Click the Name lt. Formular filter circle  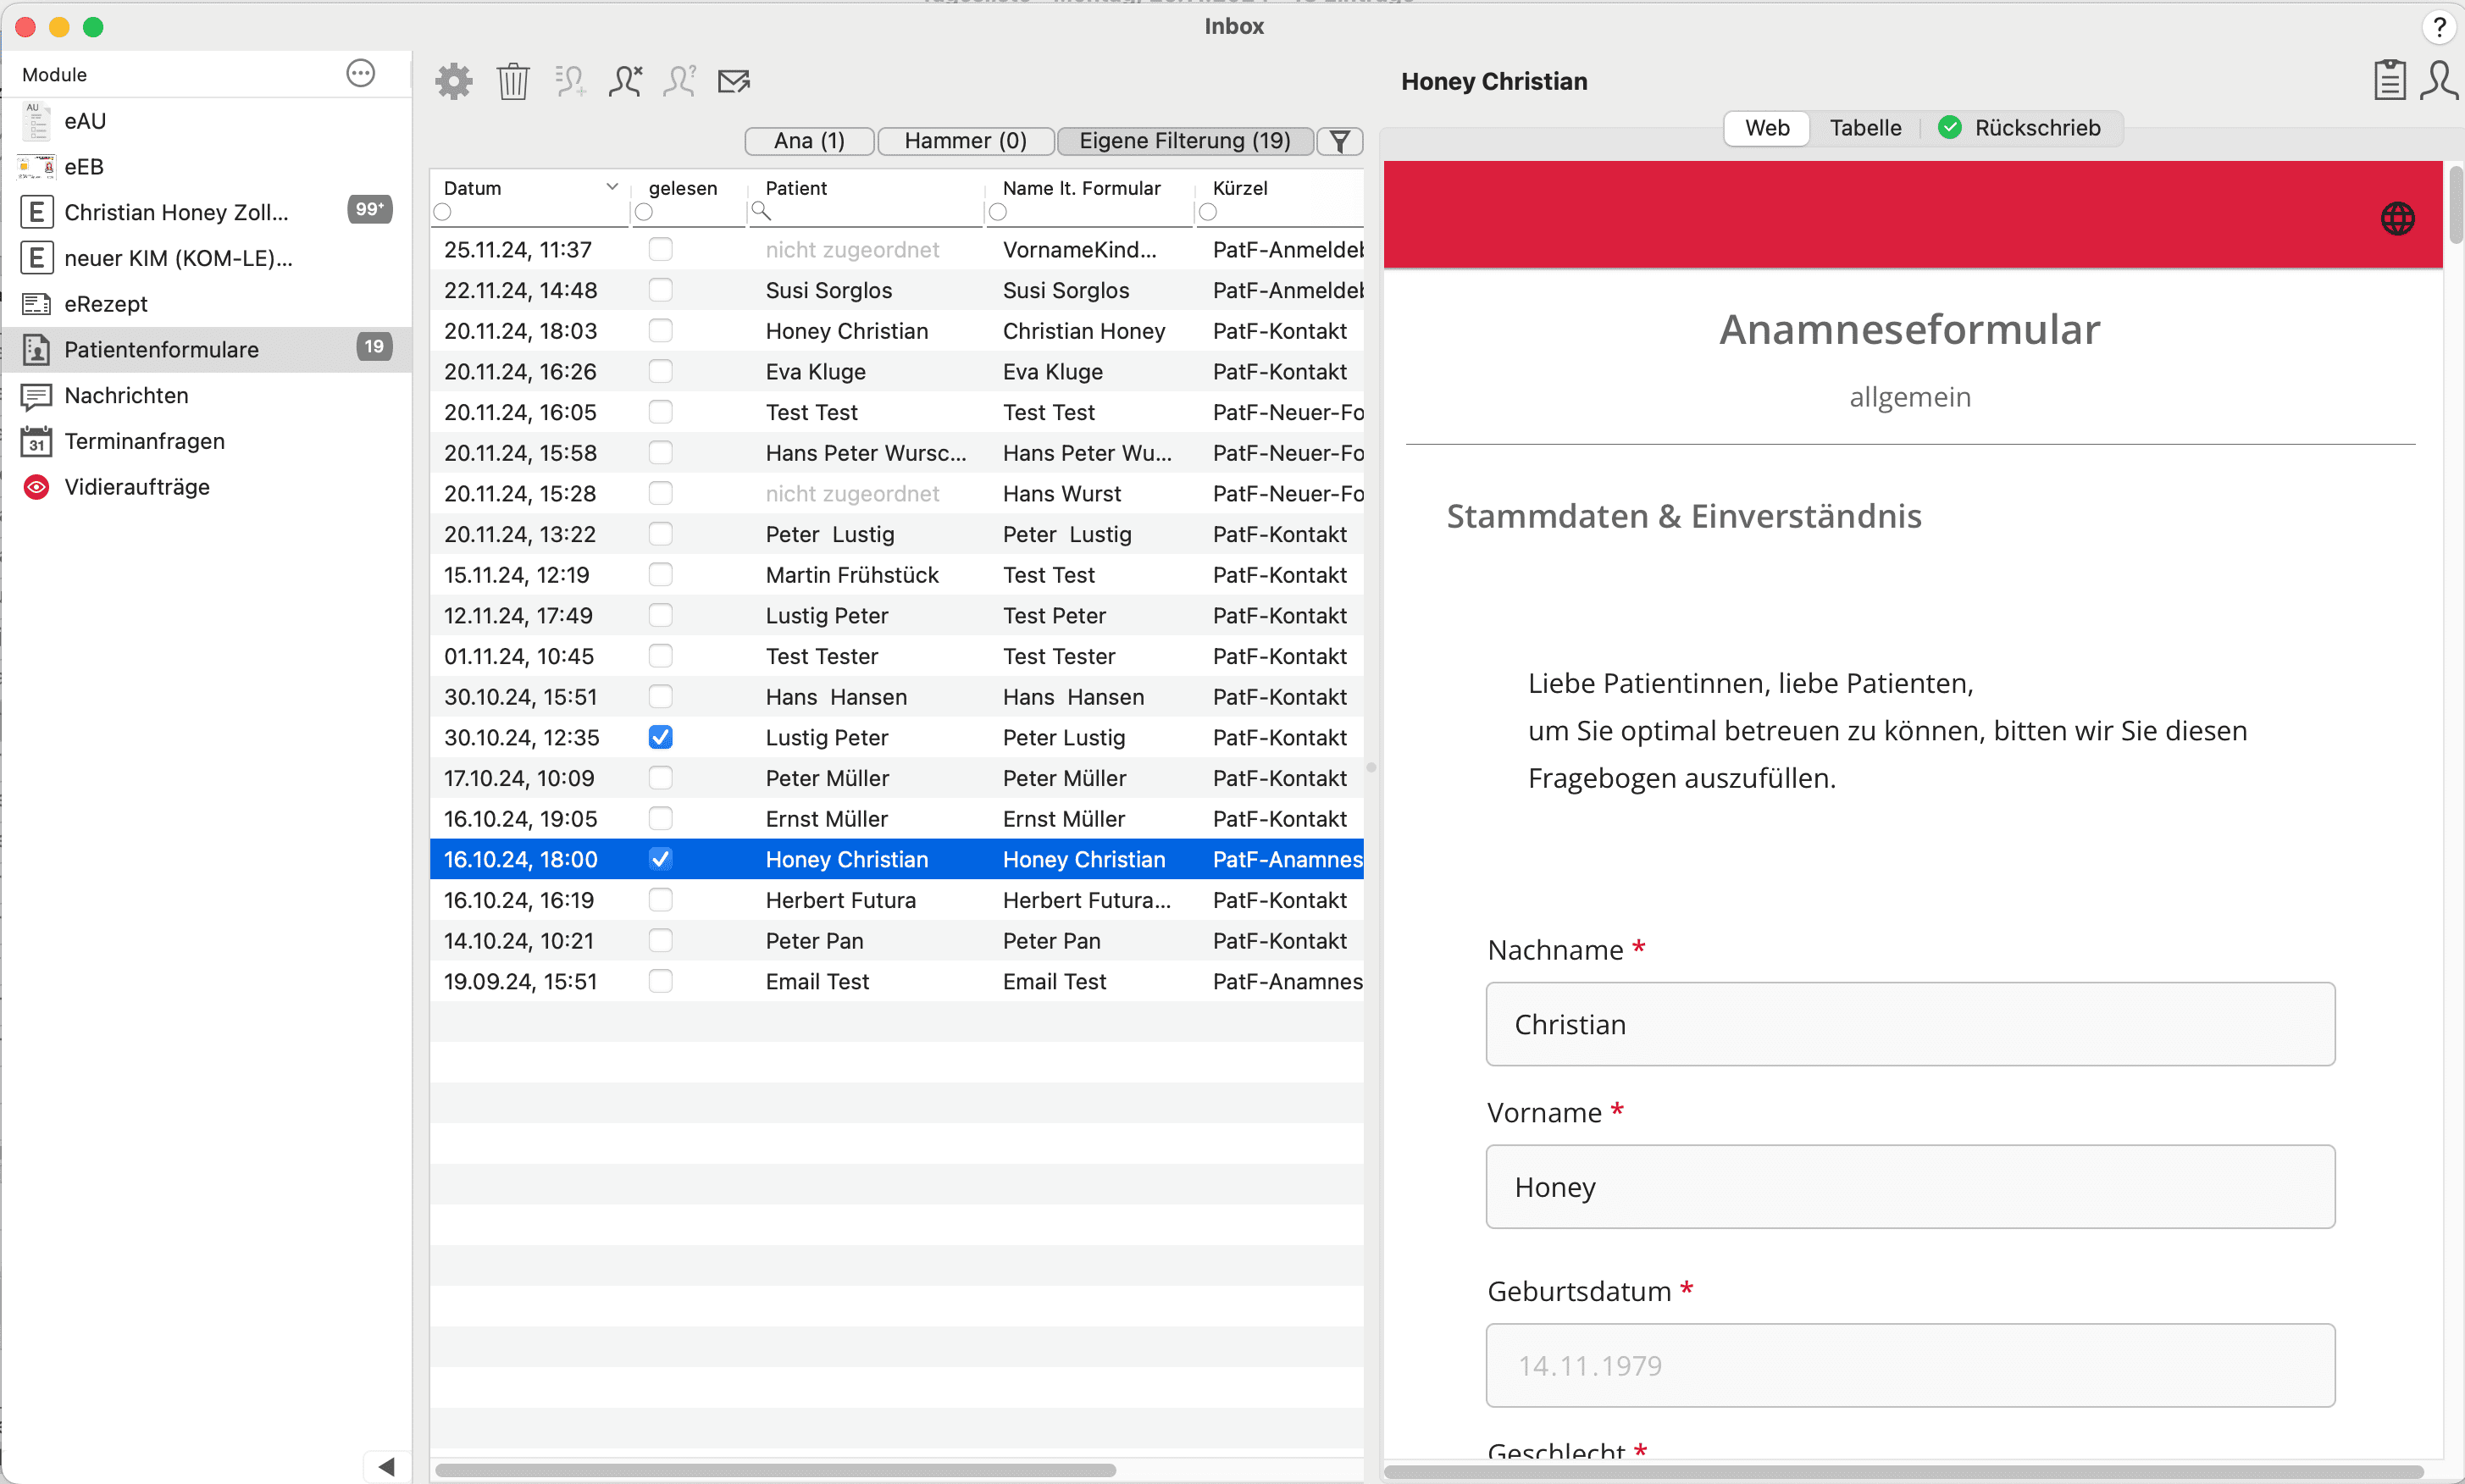click(998, 212)
